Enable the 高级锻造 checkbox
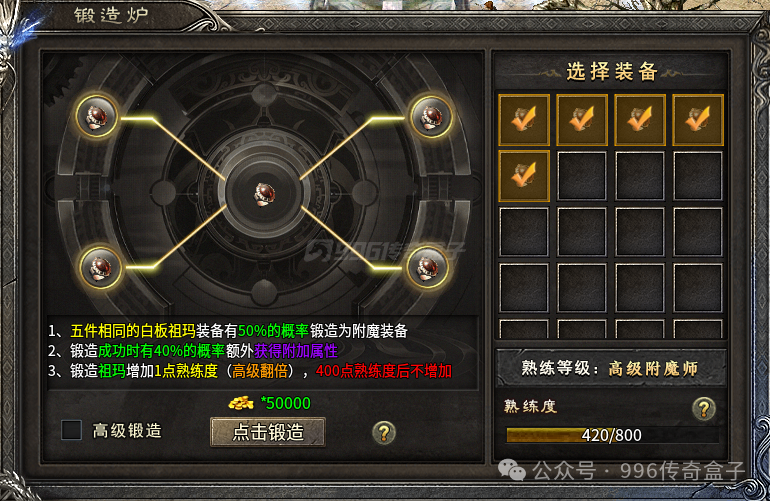Image resolution: width=770 pixels, height=501 pixels. (71, 430)
